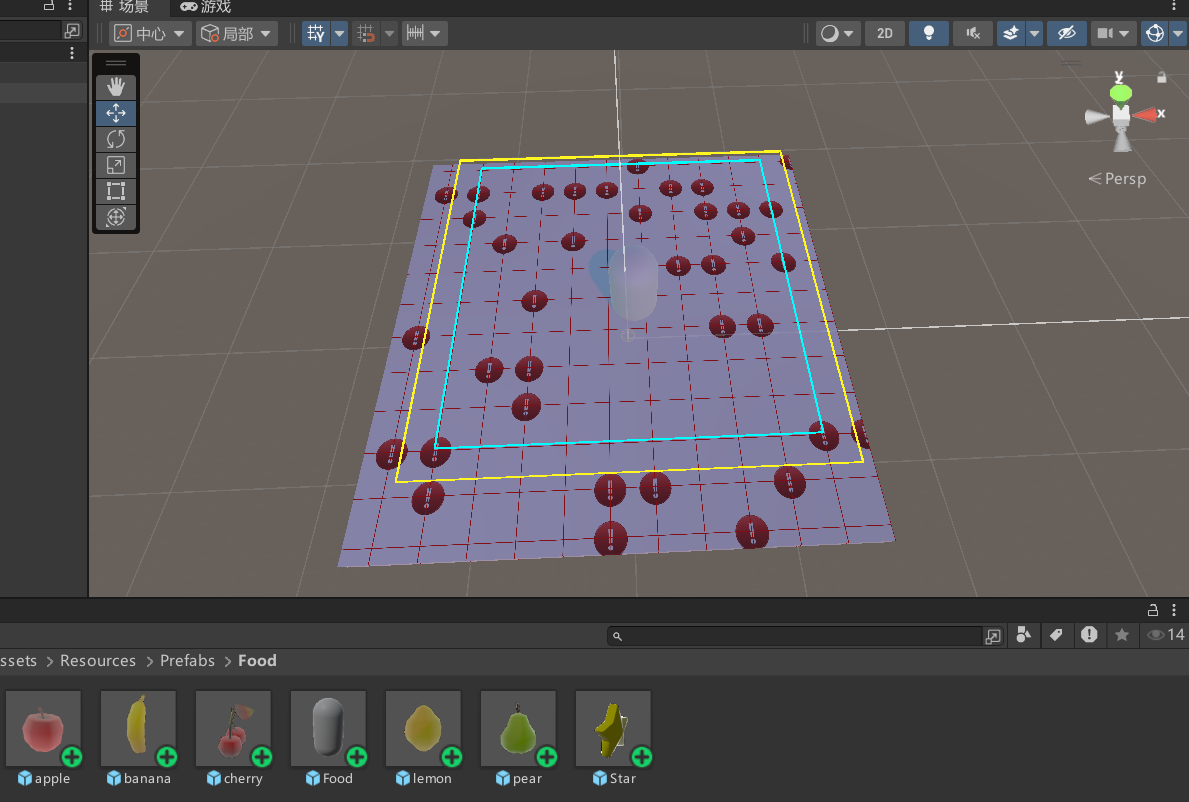Image resolution: width=1189 pixels, height=802 pixels.
Task: Select the combined Transform tool
Action: (116, 217)
